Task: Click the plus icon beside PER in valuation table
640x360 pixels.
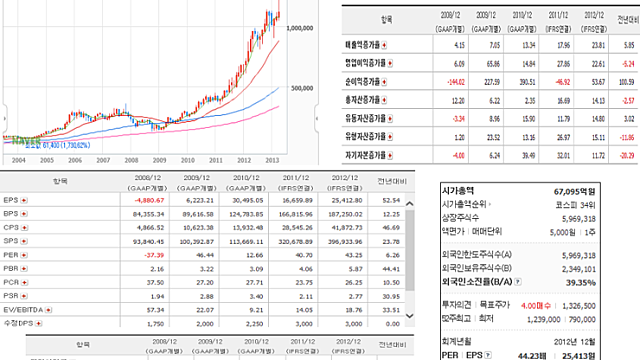Action: click(x=24, y=255)
